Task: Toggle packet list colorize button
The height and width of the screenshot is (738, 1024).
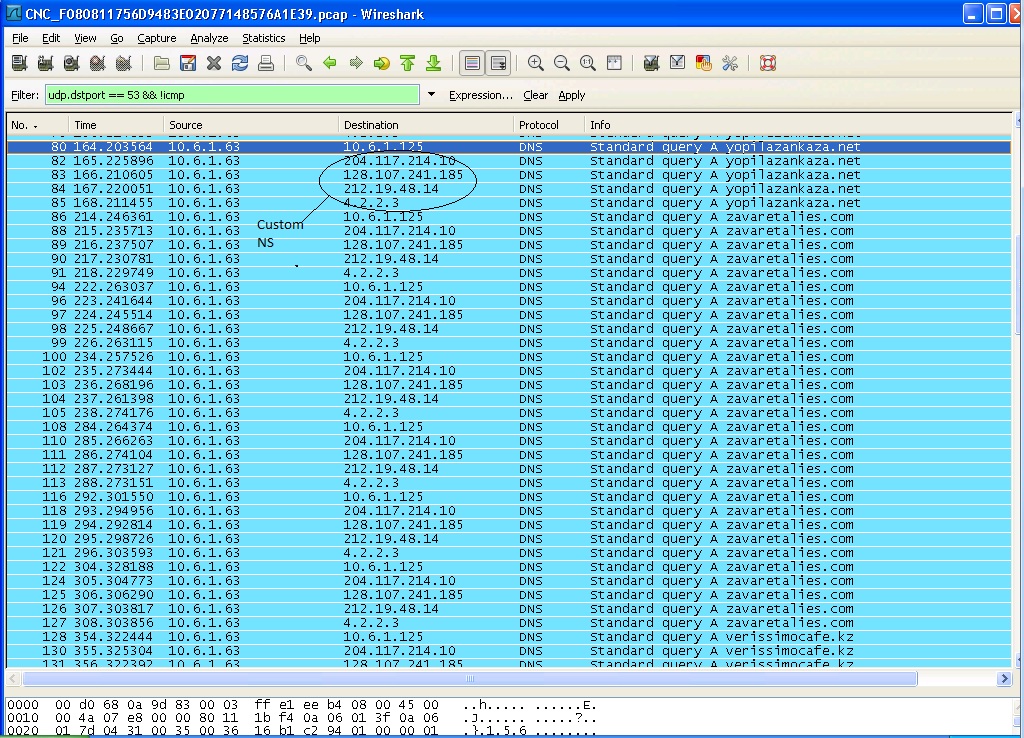Action: [472, 63]
